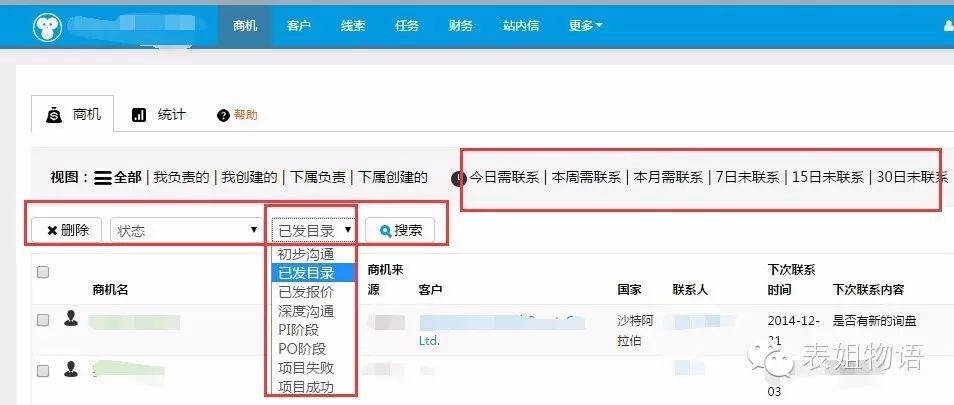
Task: Filter by 本月需联系
Action: coord(669,178)
